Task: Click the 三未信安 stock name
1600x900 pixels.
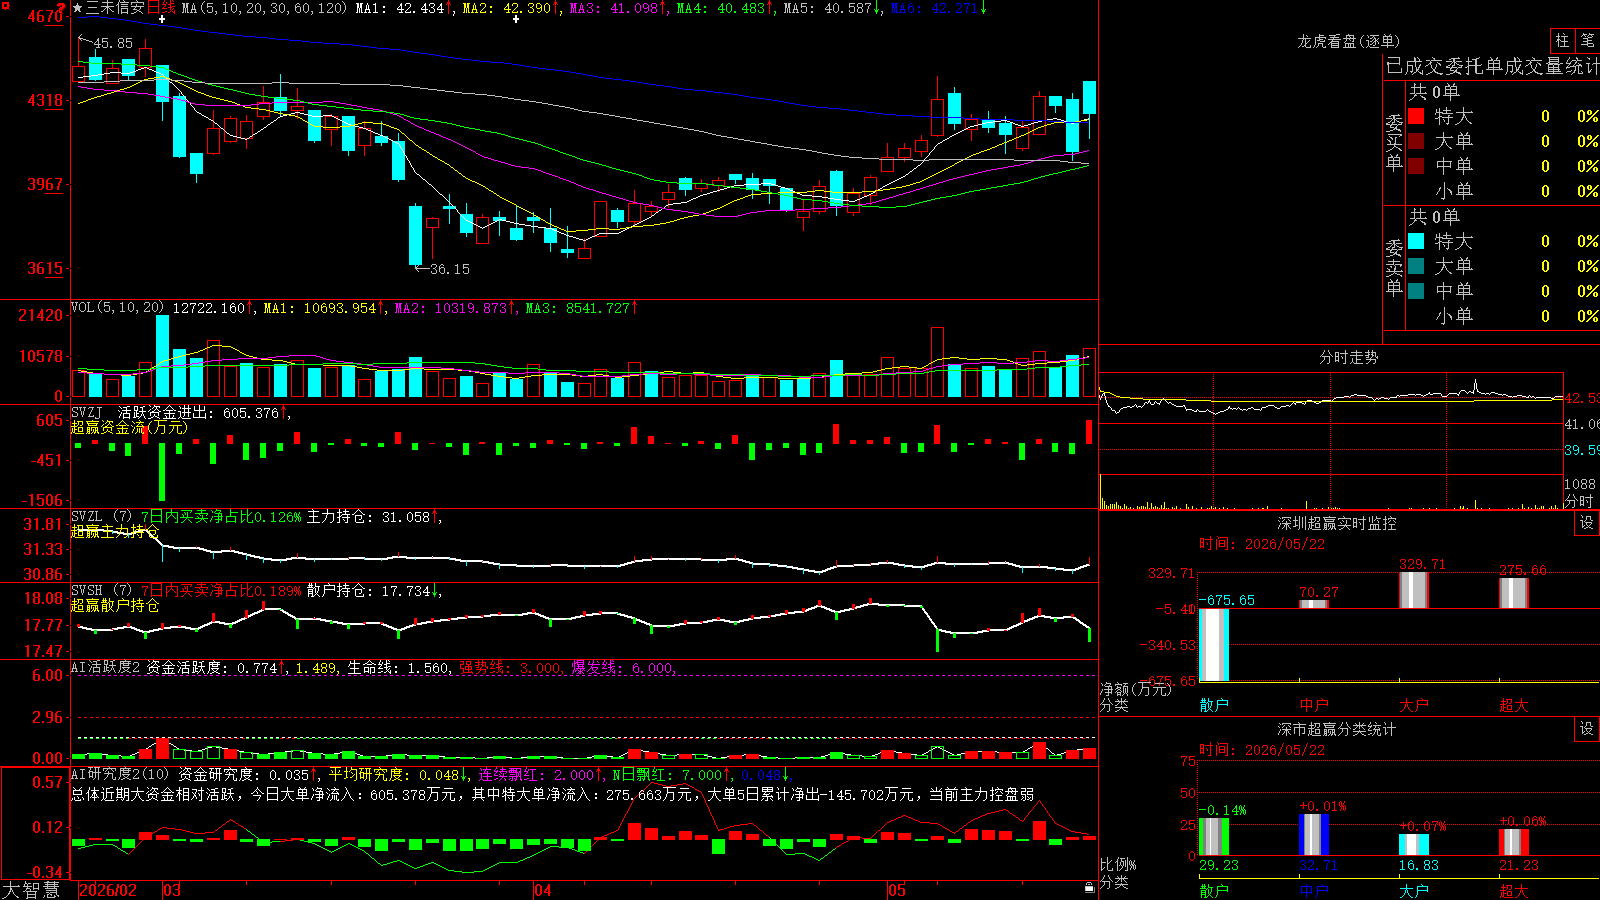Action: tap(115, 8)
